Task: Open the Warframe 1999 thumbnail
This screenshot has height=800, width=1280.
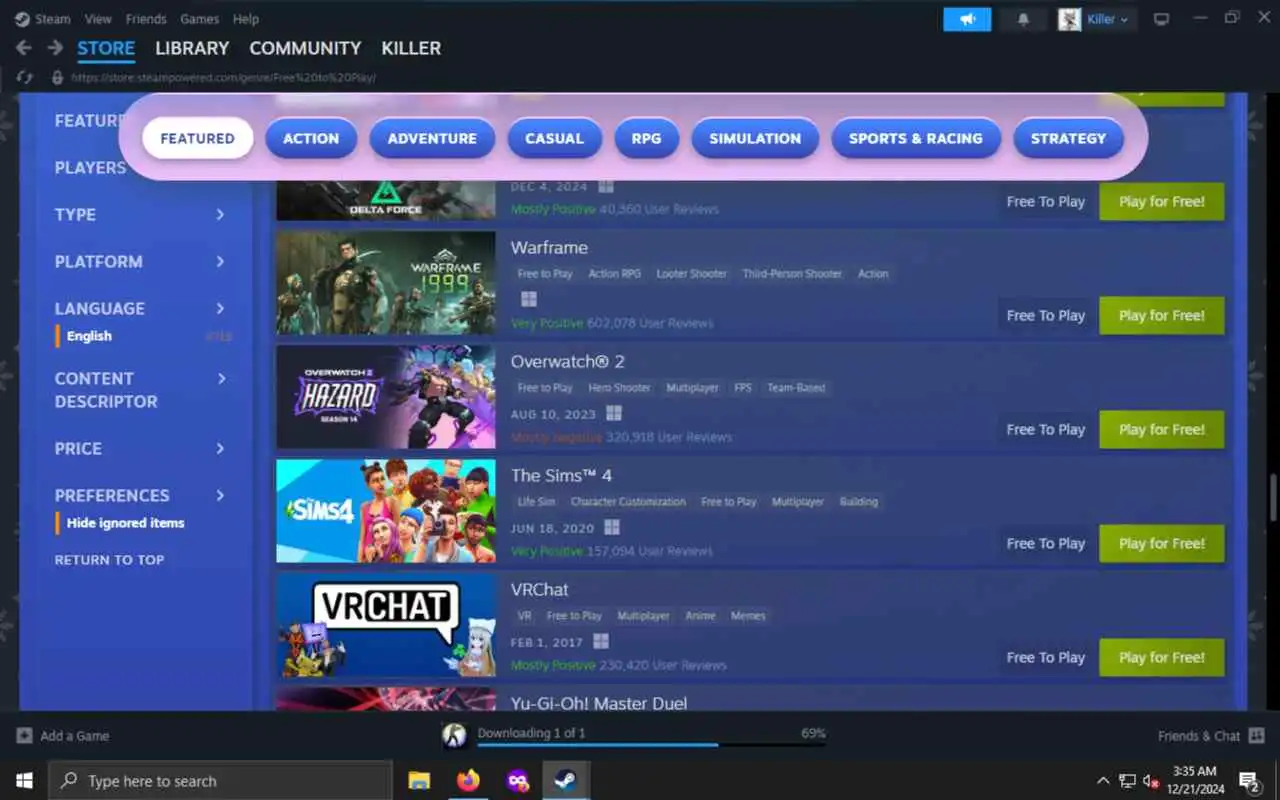Action: [x=386, y=283]
